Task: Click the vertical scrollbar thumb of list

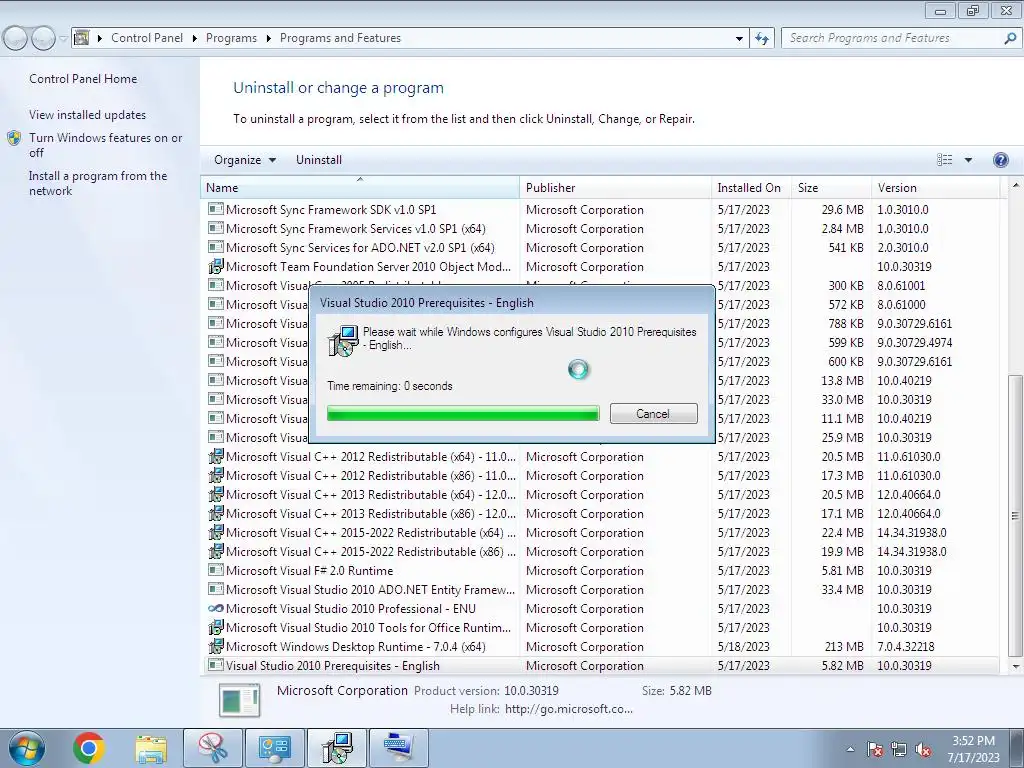Action: tap(1014, 515)
